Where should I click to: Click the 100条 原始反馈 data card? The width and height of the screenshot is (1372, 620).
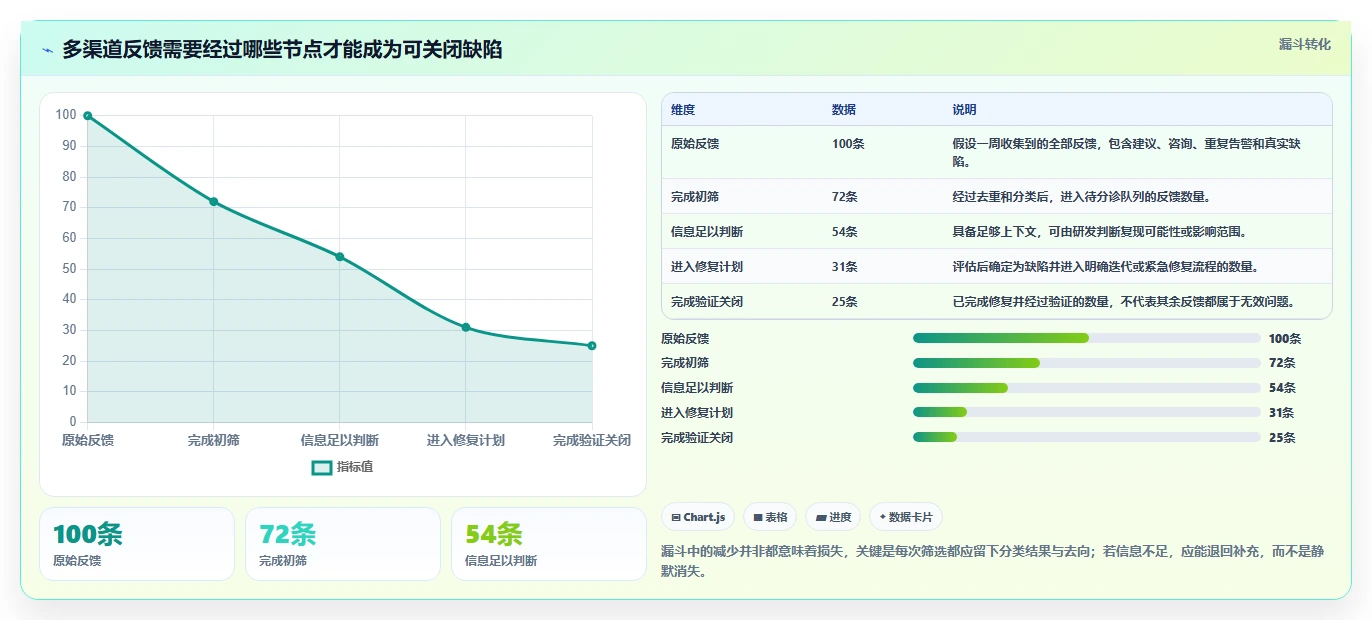point(137,544)
